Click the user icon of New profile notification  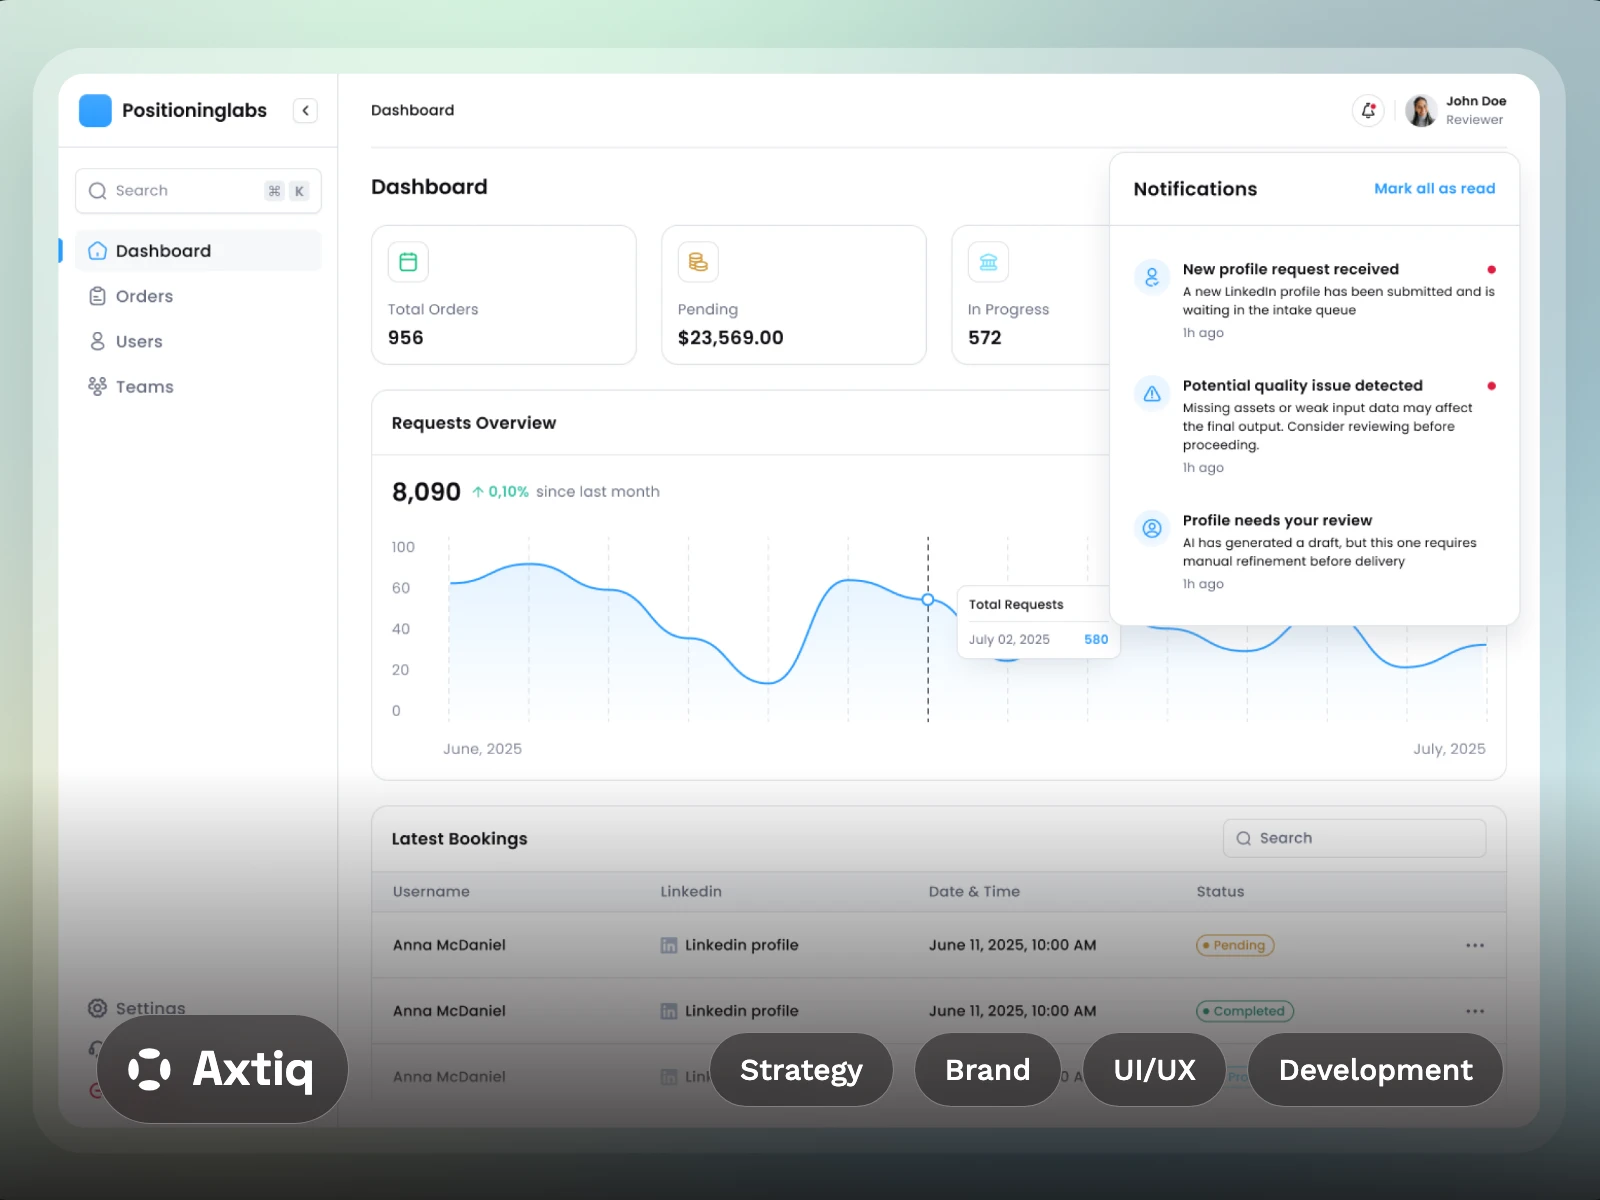click(1152, 277)
